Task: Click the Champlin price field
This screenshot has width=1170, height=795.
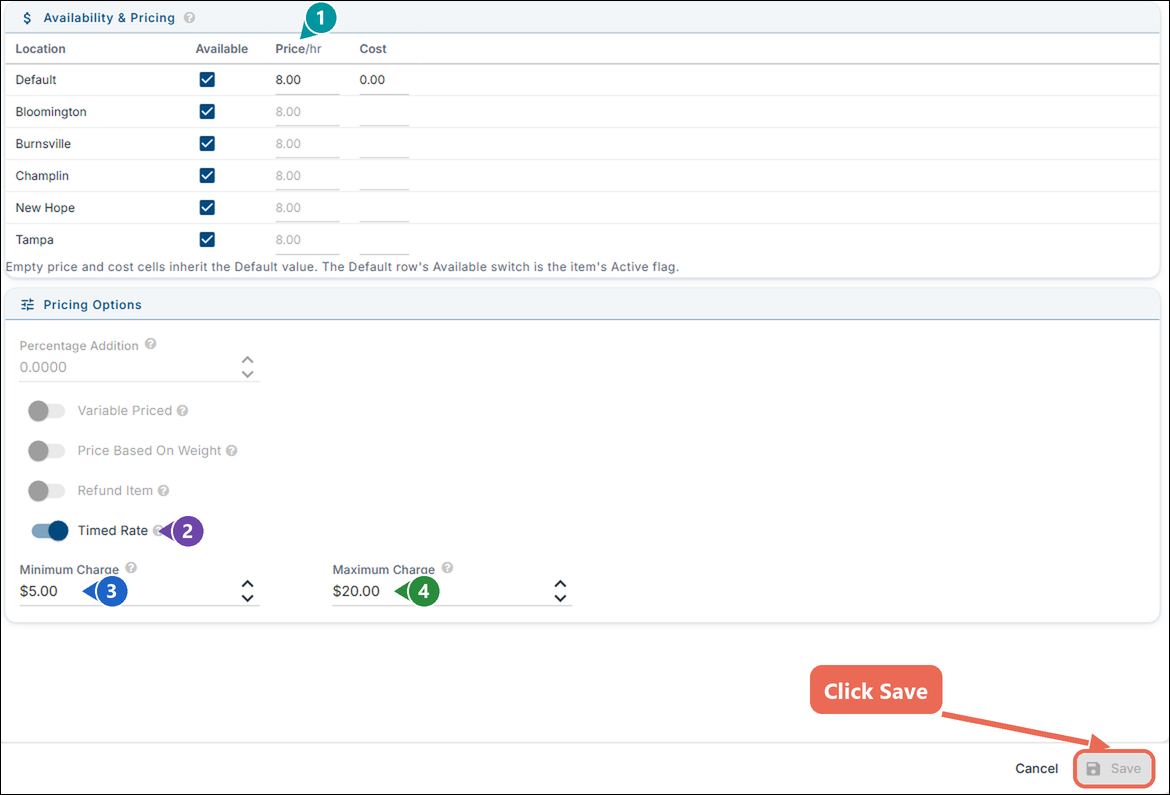Action: (x=307, y=176)
